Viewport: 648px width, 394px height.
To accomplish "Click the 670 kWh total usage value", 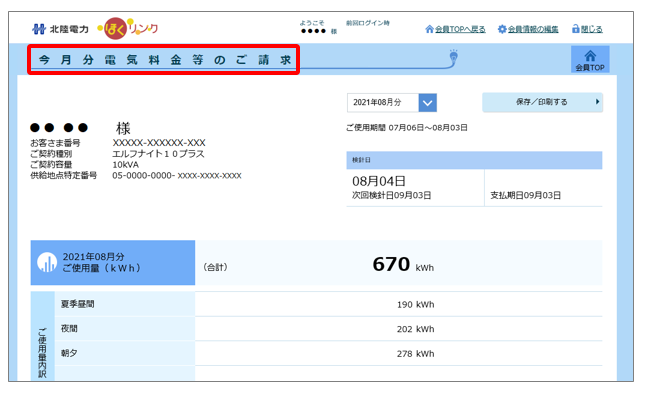I will click(x=403, y=265).
